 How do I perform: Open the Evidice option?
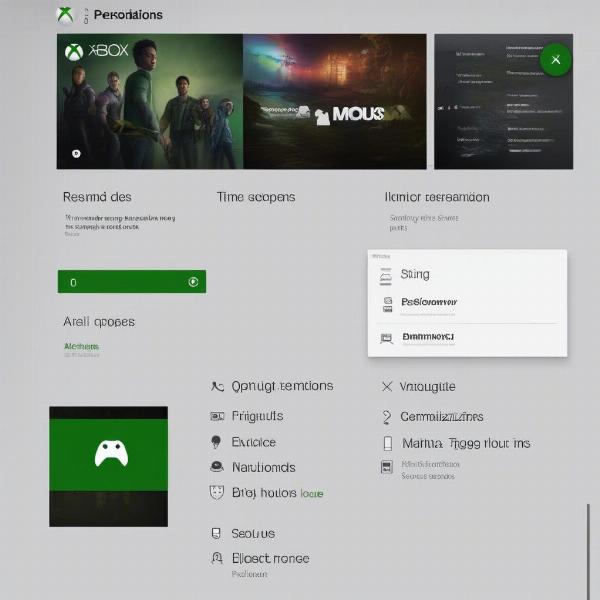[x=254, y=442]
